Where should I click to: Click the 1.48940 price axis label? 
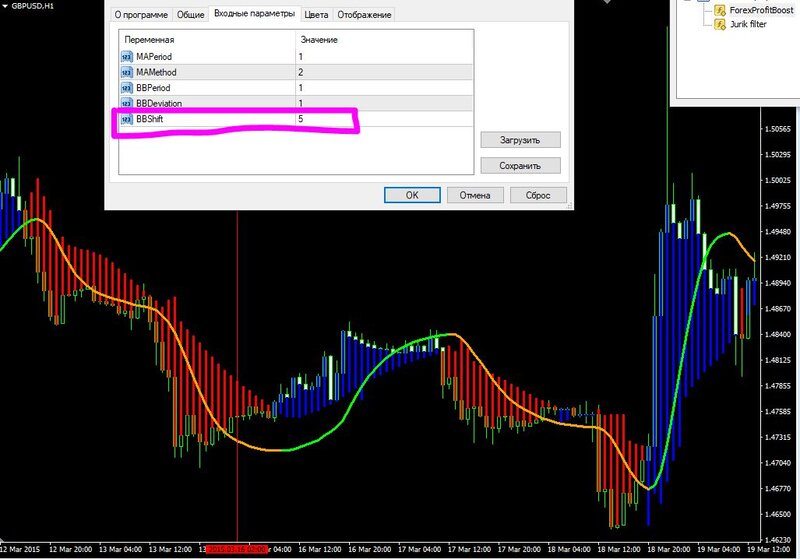coord(779,283)
